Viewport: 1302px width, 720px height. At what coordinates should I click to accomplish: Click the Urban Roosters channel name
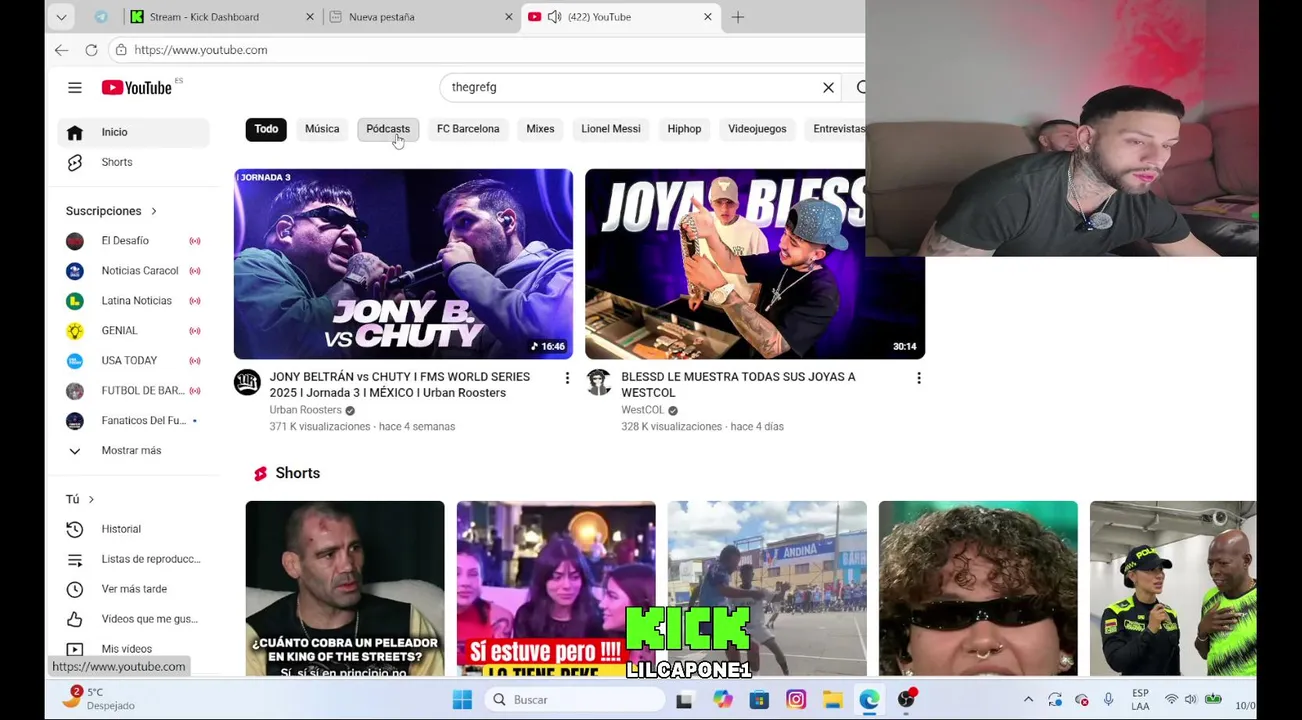pyautogui.click(x=305, y=410)
